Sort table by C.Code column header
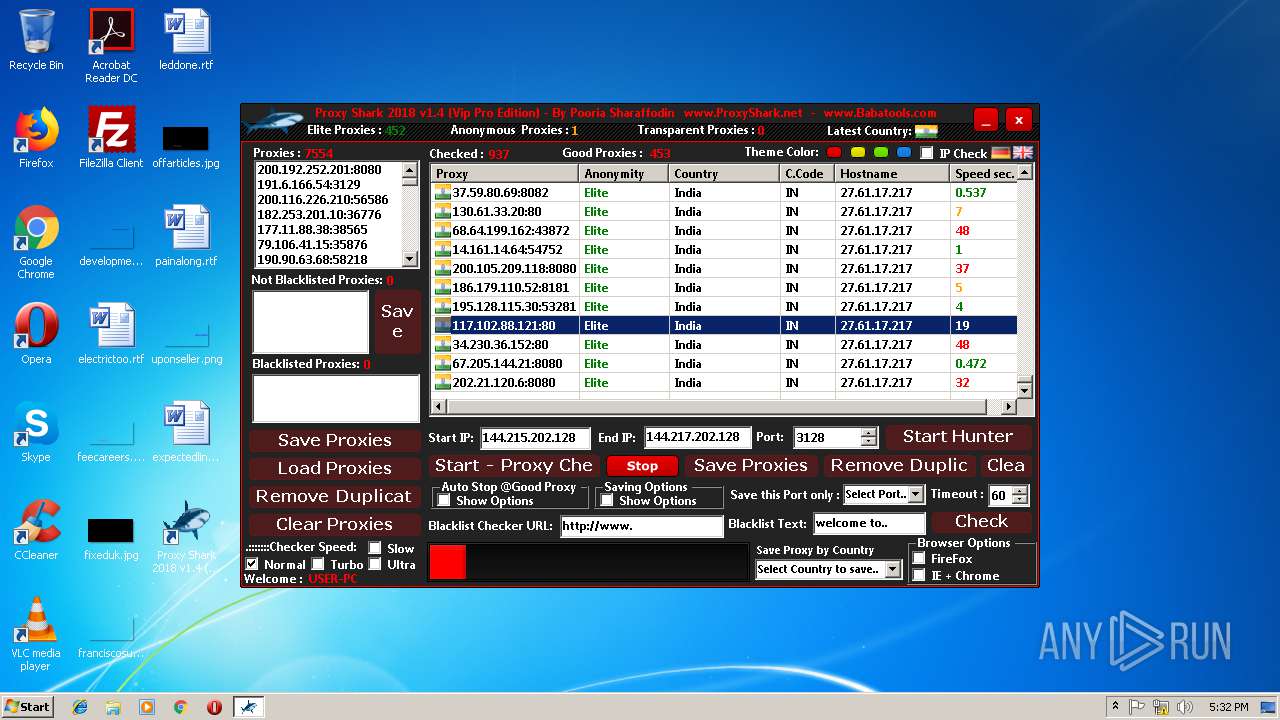This screenshot has height=720, width=1280. (807, 173)
